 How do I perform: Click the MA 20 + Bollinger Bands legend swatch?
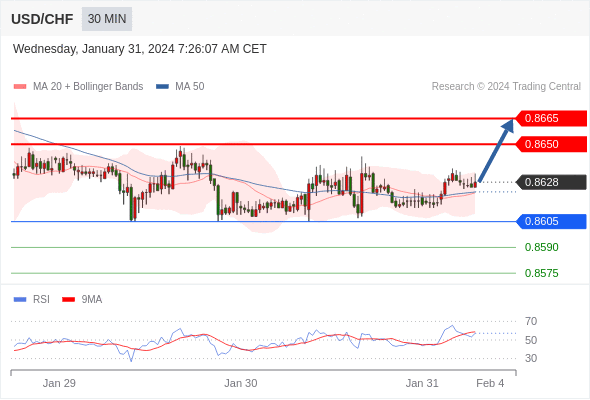[20, 87]
